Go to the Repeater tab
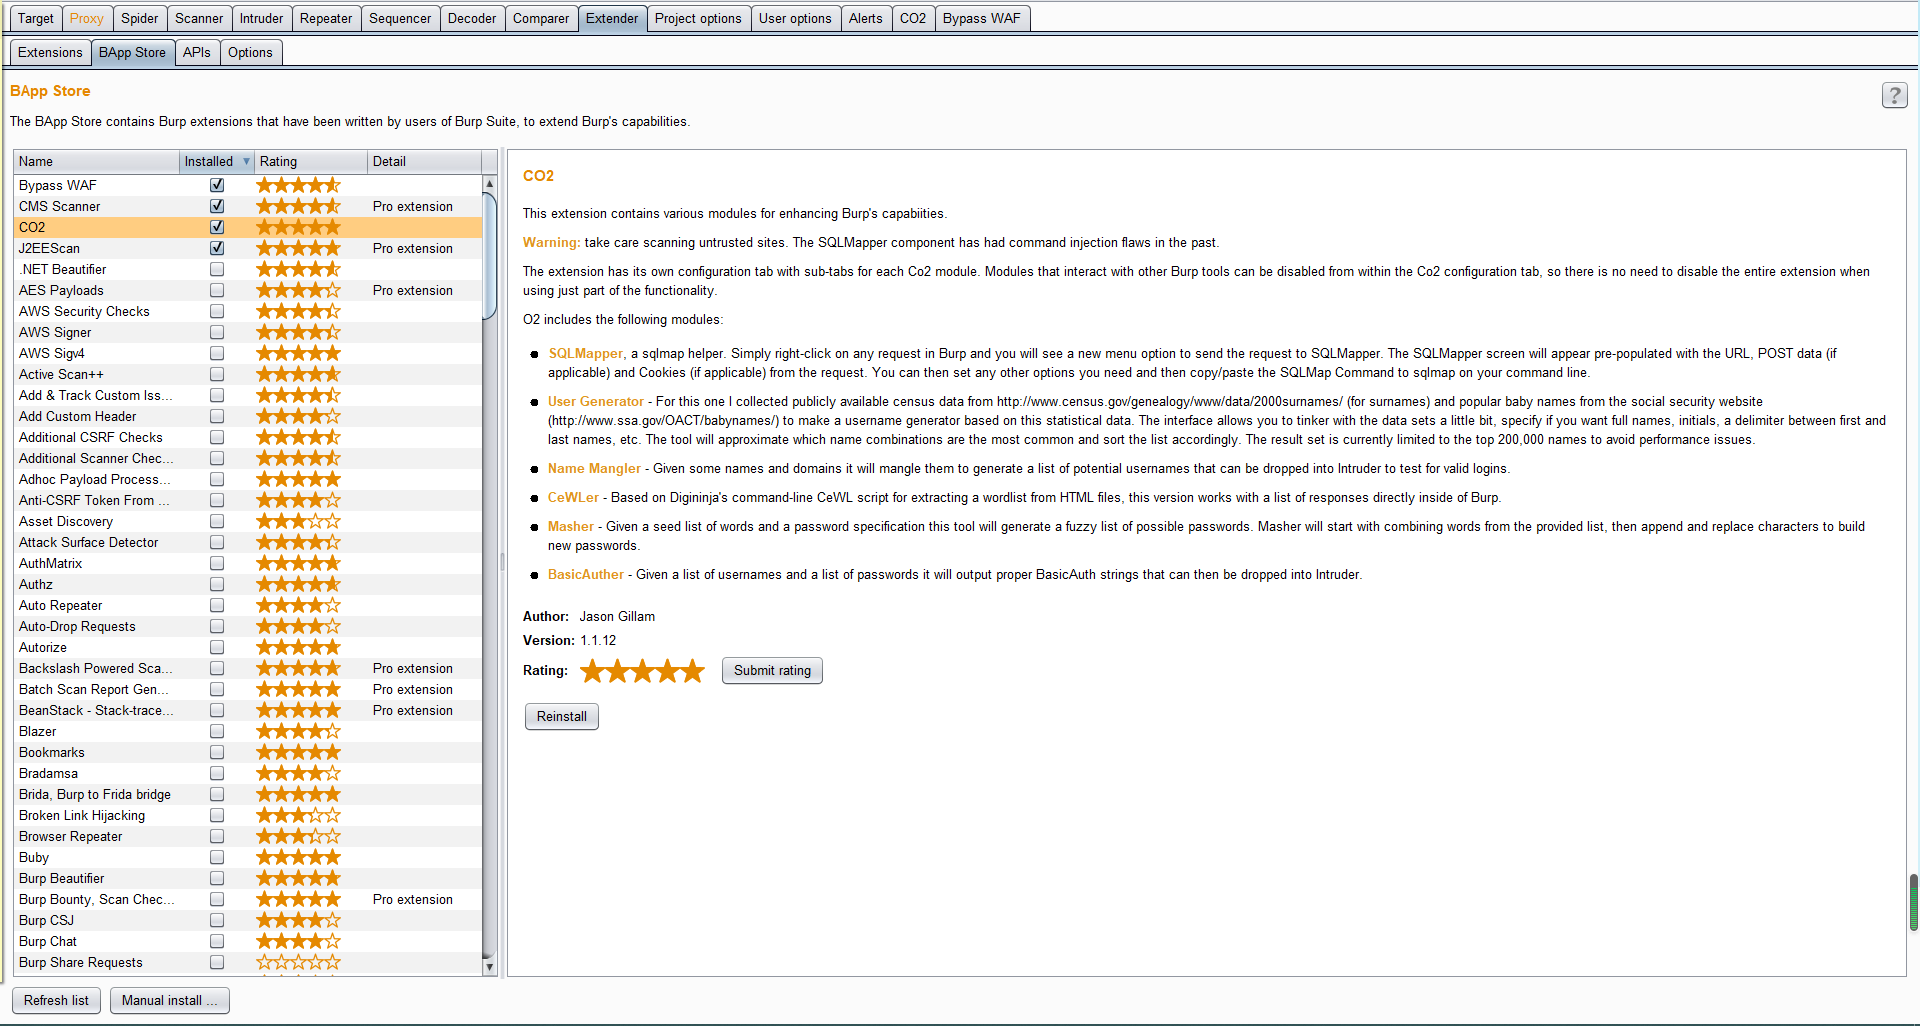 tap(326, 18)
